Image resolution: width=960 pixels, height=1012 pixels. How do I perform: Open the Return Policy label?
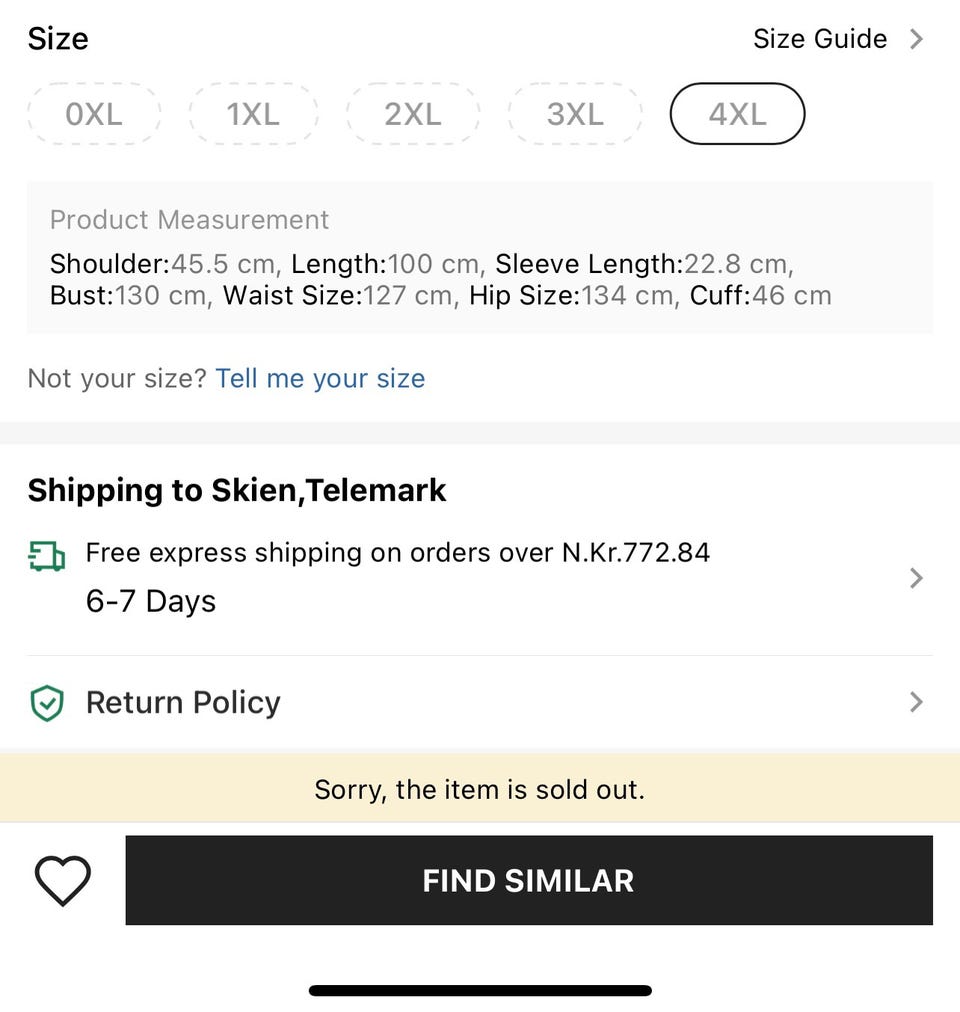(x=183, y=702)
